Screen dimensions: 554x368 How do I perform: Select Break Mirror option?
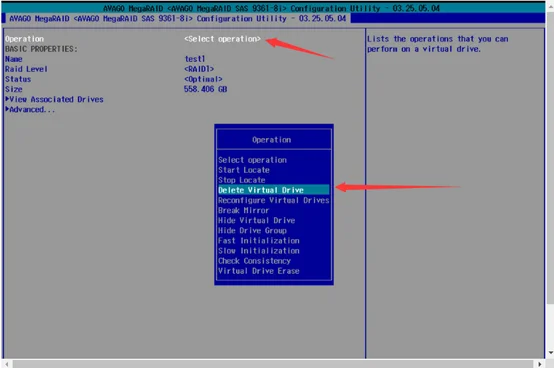[243, 210]
